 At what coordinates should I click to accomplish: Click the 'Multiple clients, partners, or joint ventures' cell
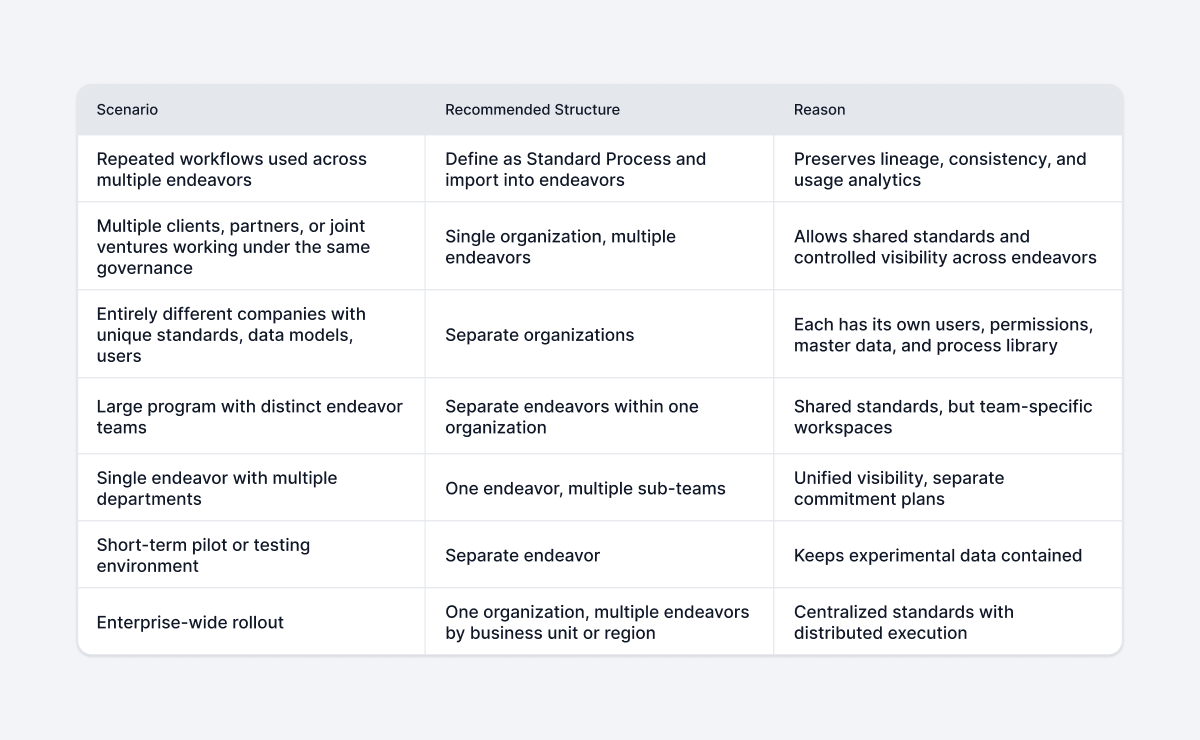tap(251, 246)
